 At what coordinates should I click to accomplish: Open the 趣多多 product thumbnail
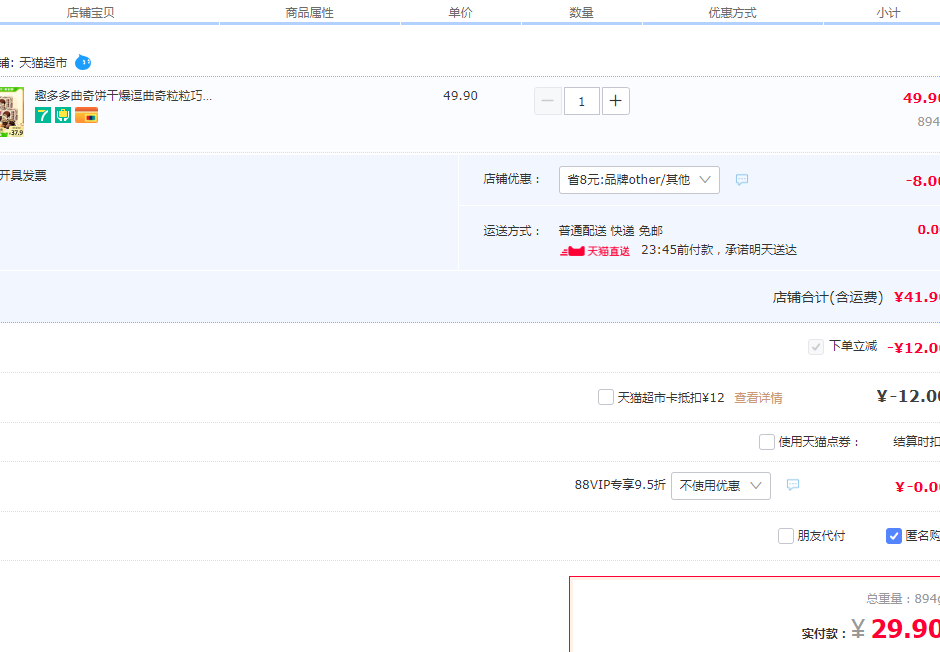click(11, 112)
